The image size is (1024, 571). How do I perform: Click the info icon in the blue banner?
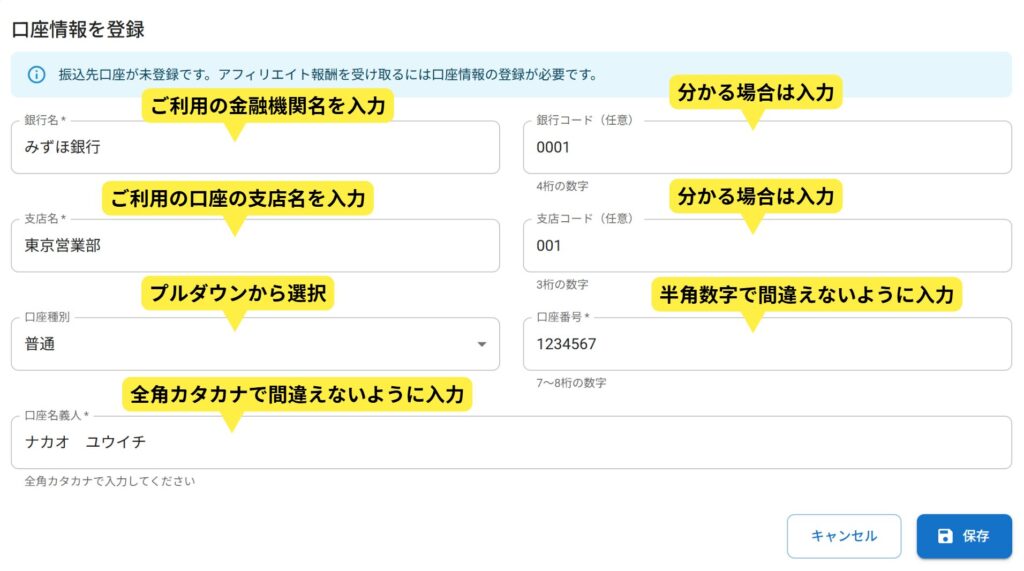tap(37, 74)
